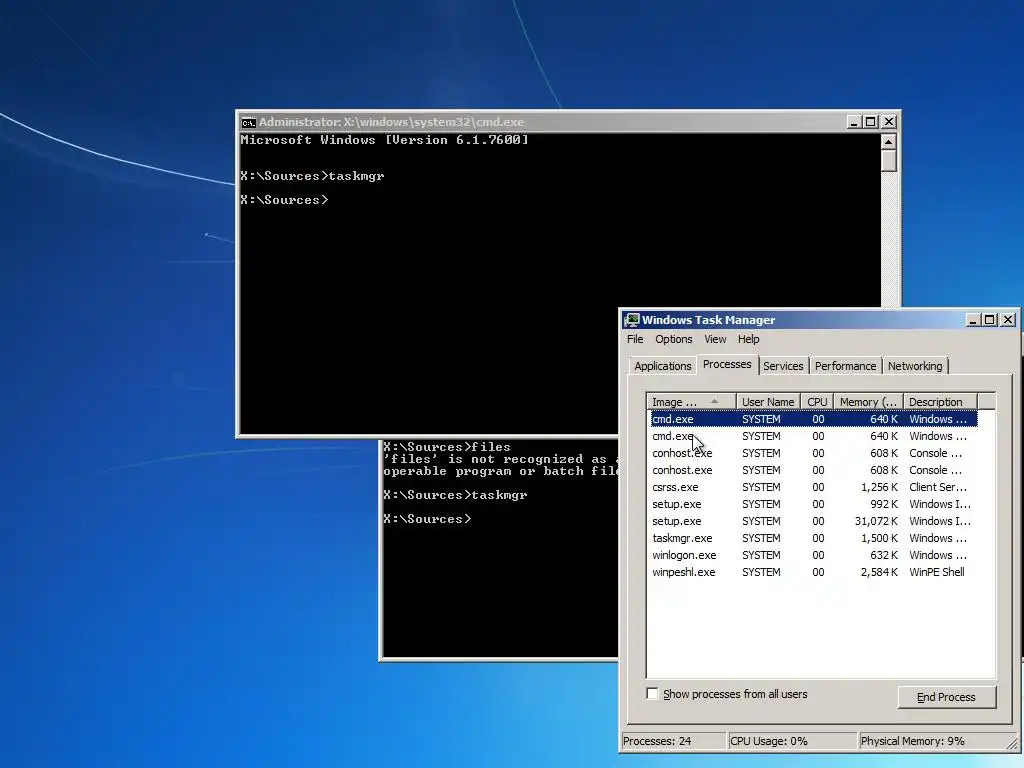Enable Show processes from all users
1024x768 pixels.
tap(652, 694)
